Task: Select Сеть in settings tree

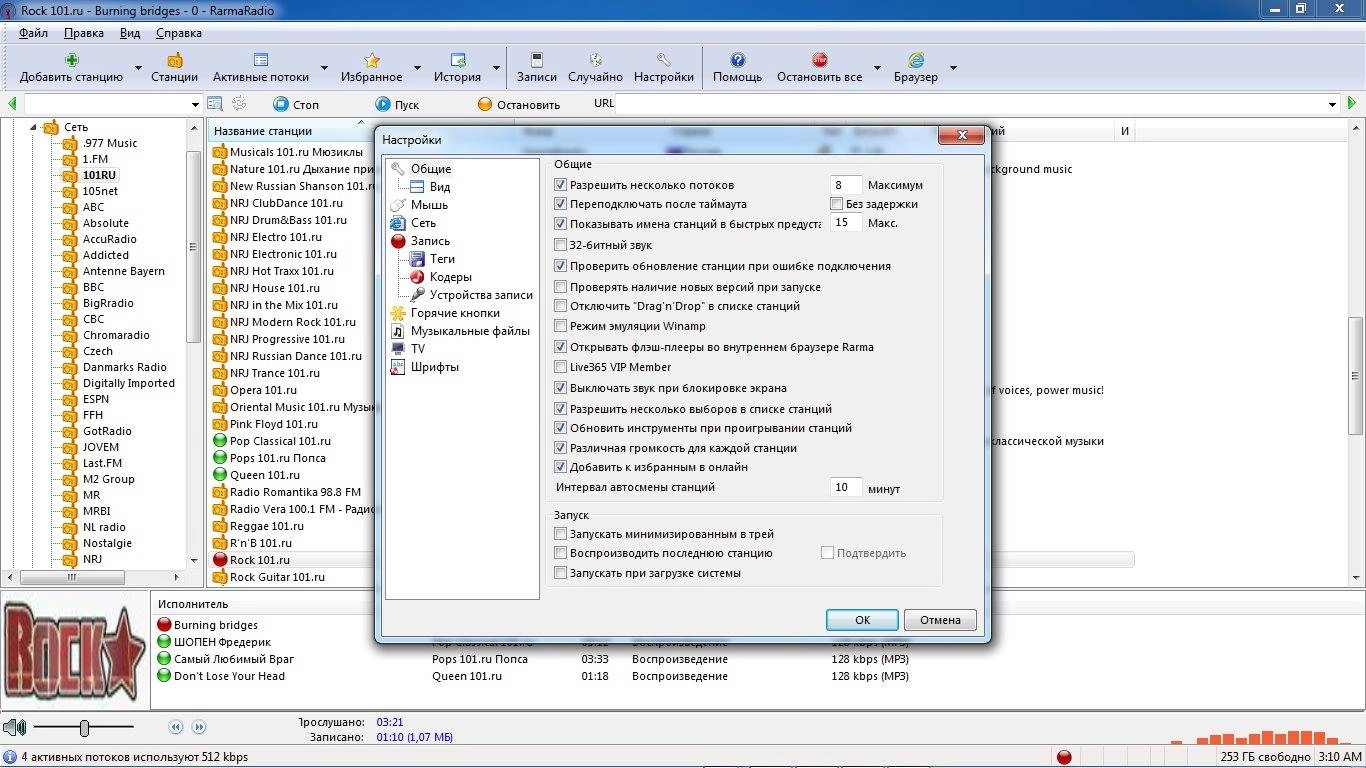Action: 423,223
